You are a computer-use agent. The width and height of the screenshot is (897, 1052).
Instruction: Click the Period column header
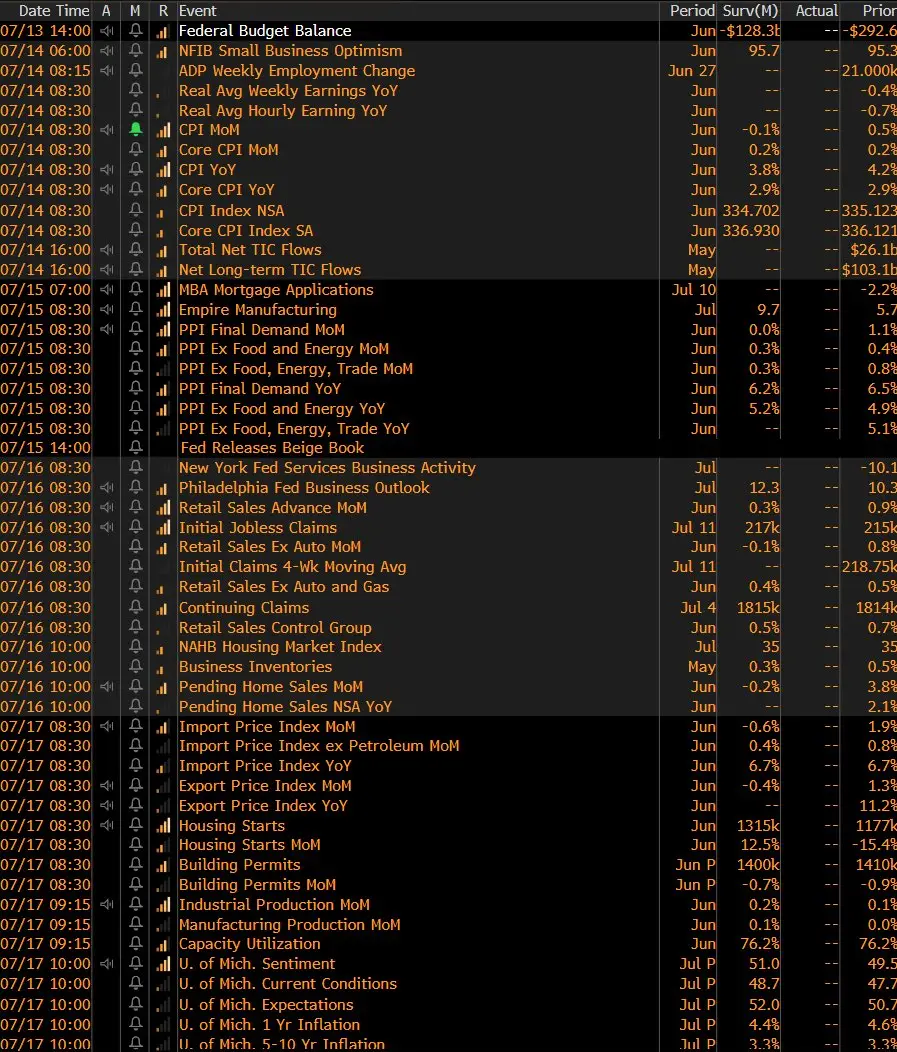pyautogui.click(x=692, y=11)
